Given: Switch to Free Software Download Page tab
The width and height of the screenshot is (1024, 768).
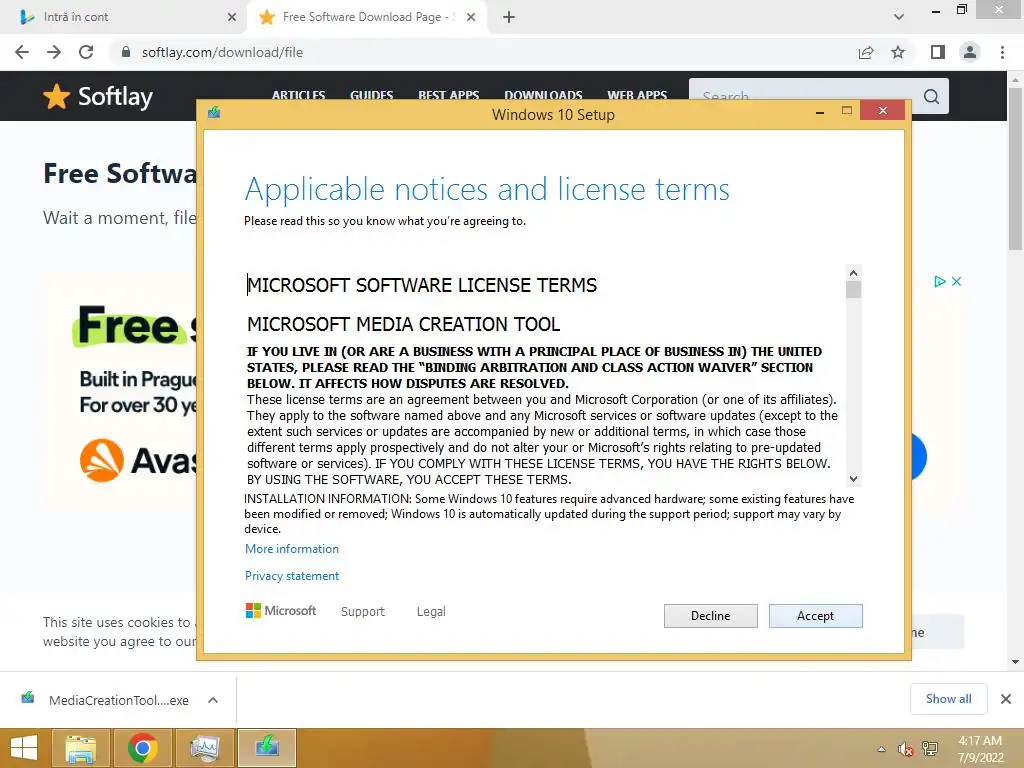Looking at the screenshot, I should click(366, 17).
